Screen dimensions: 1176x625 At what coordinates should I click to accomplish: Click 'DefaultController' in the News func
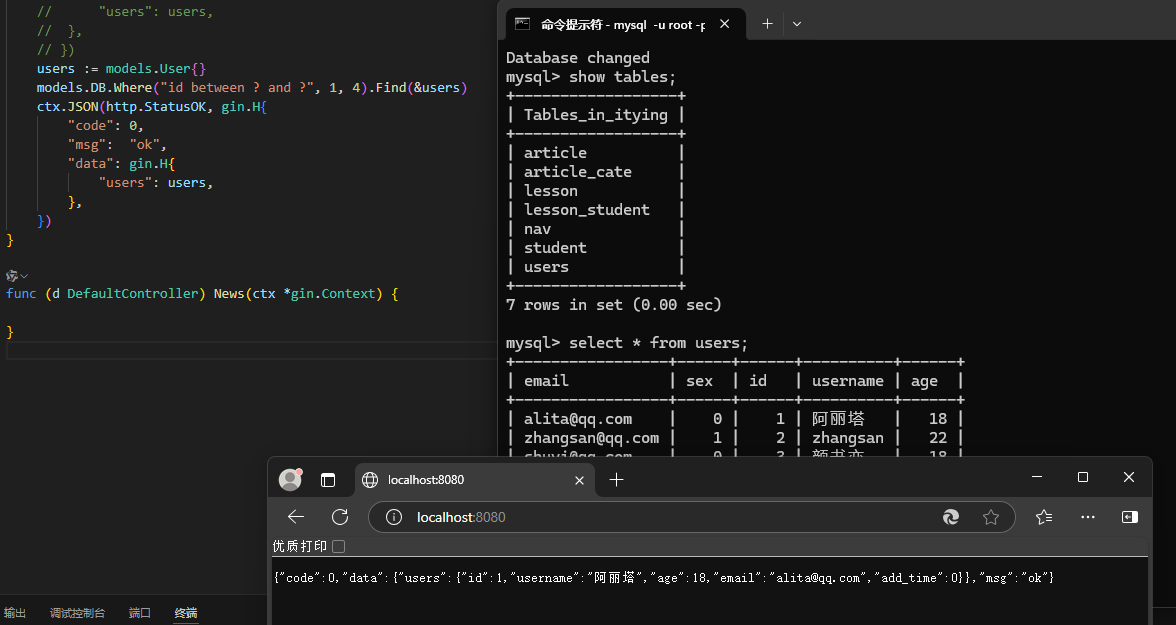(132, 293)
